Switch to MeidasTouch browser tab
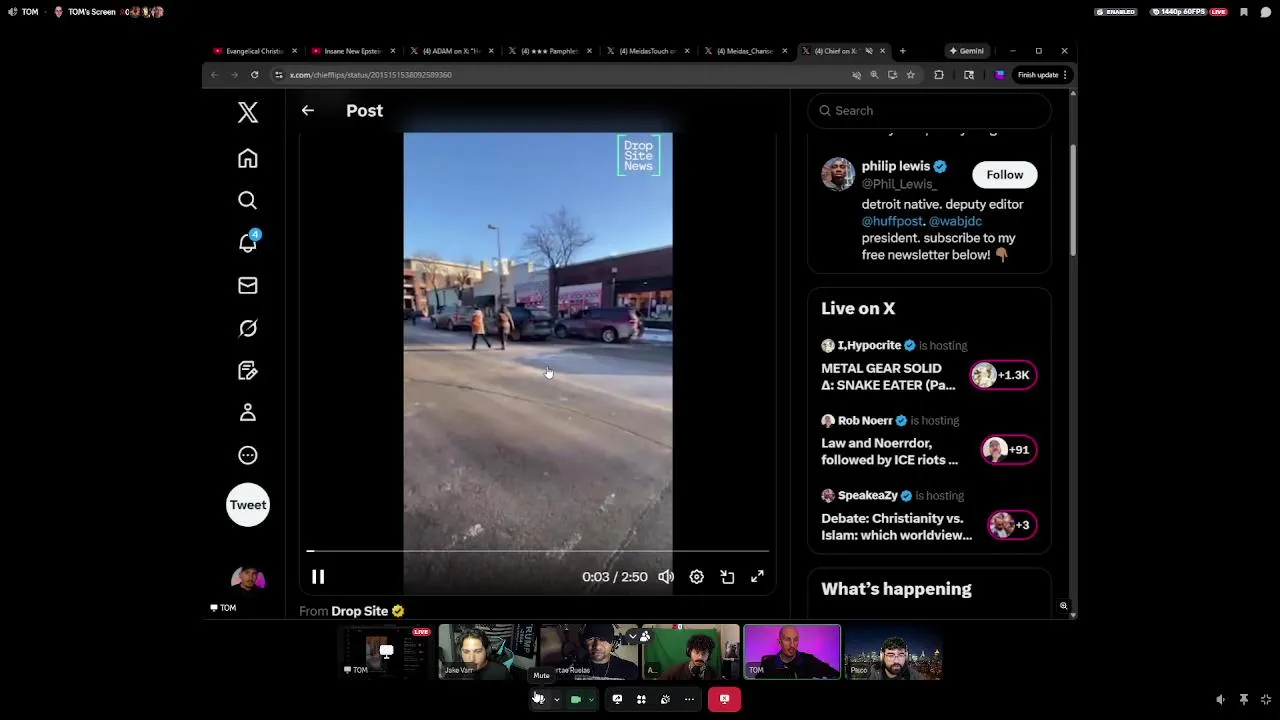This screenshot has height=720, width=1280. (647, 51)
